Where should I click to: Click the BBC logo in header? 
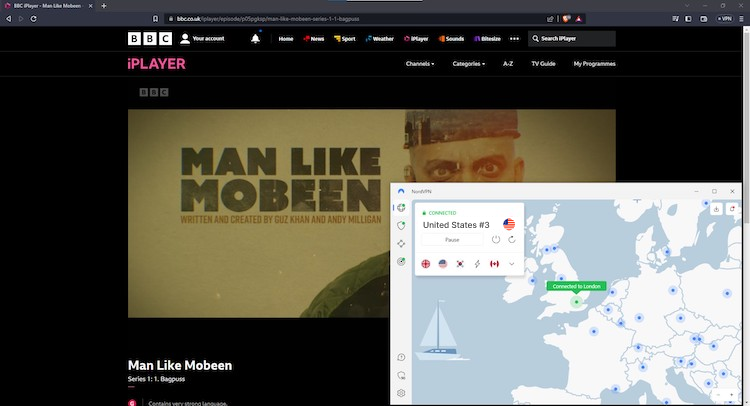coord(150,39)
